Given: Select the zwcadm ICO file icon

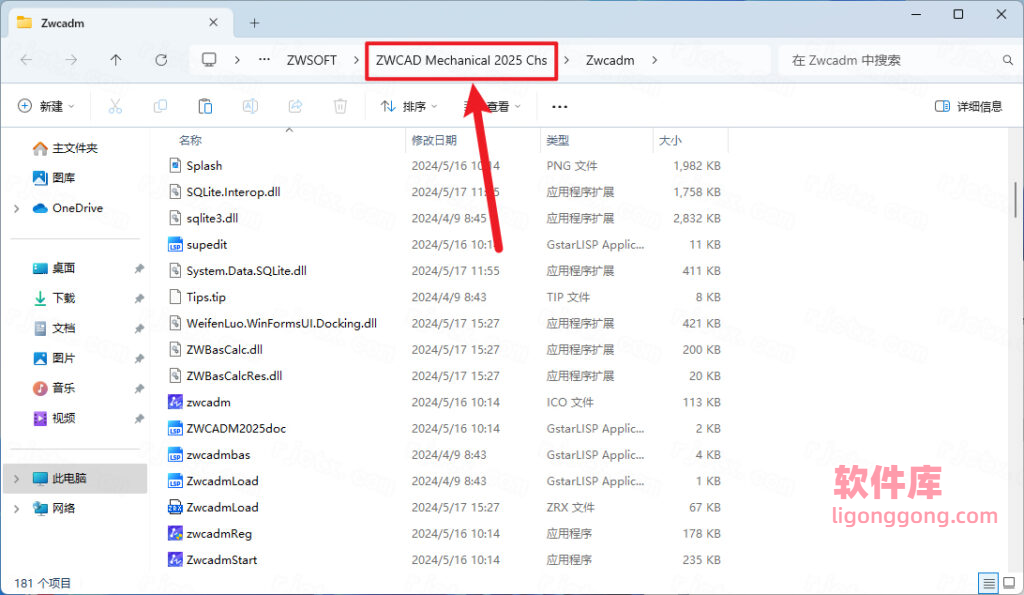Looking at the screenshot, I should 175,402.
